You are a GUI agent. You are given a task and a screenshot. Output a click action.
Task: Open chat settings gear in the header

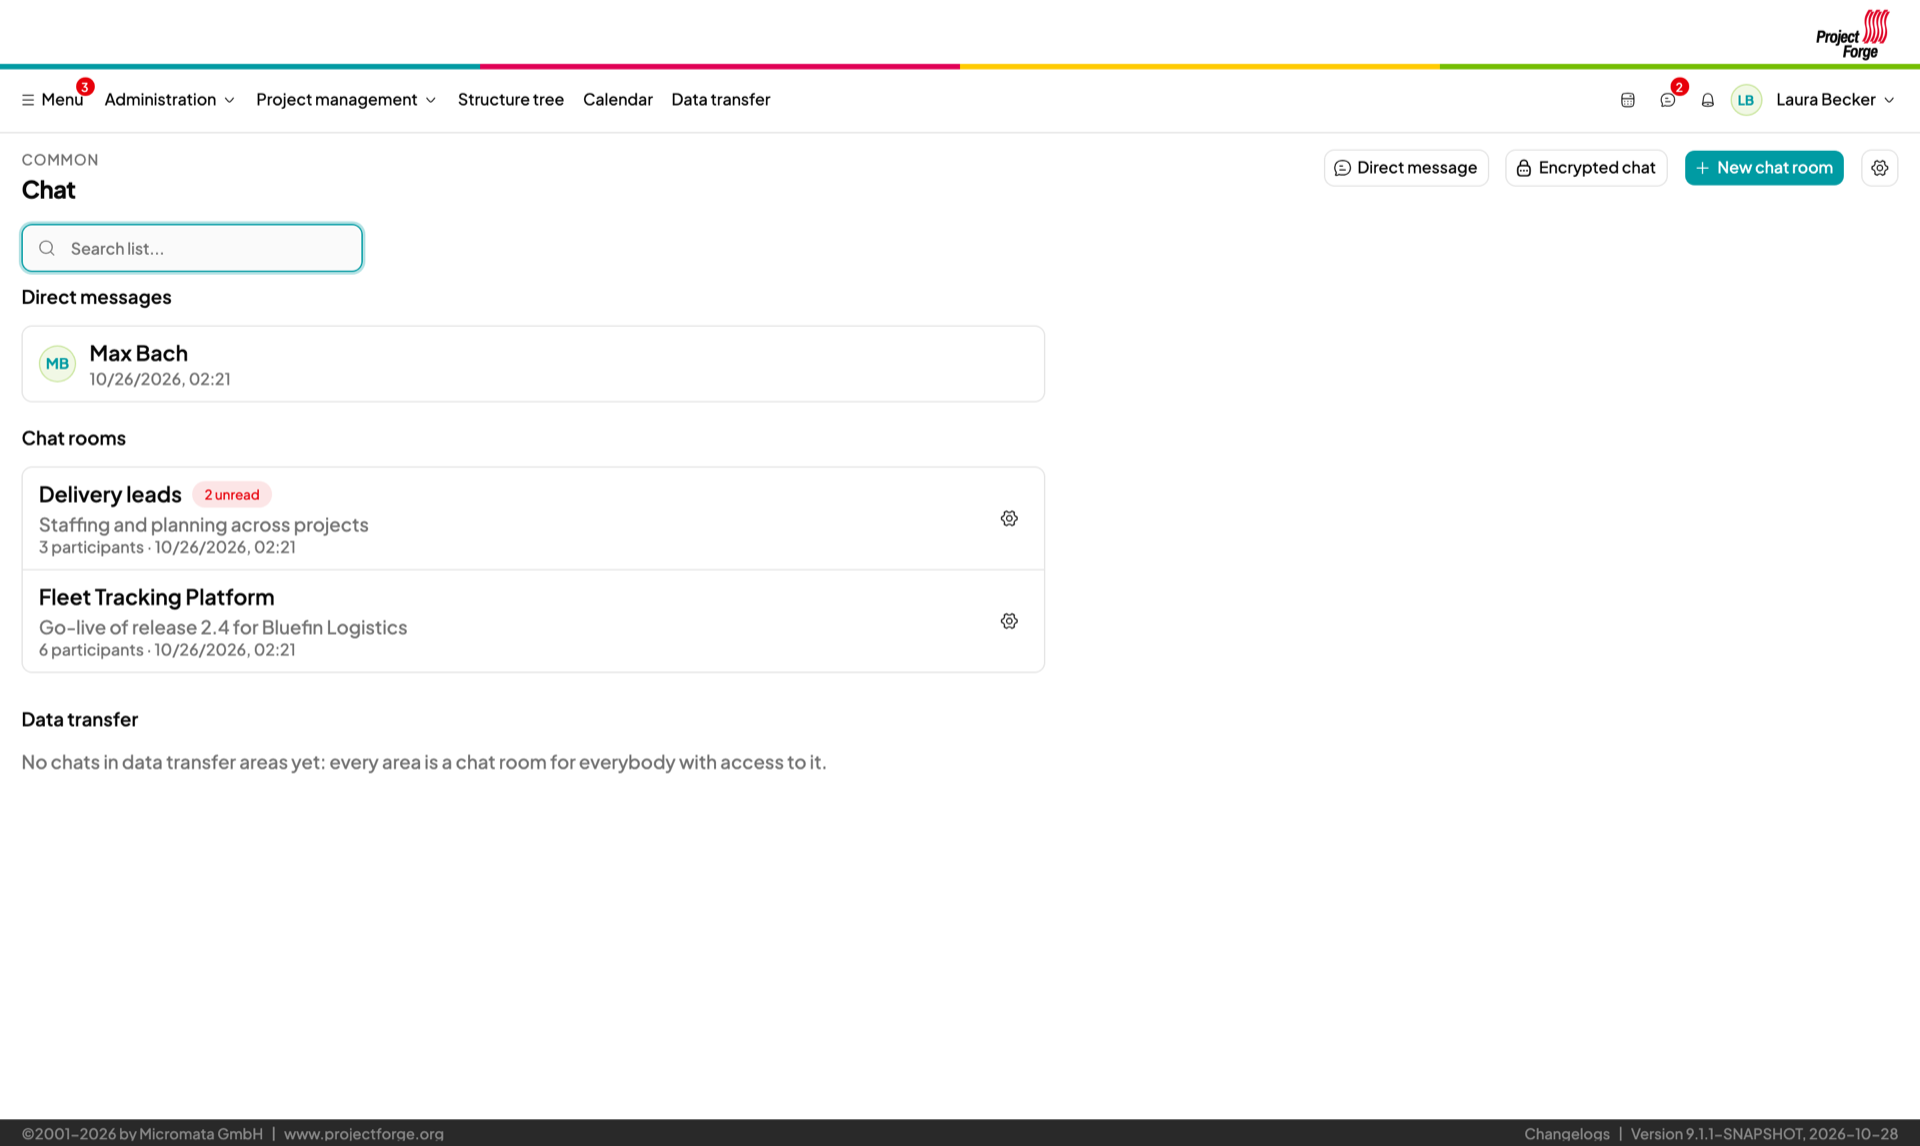[1879, 168]
